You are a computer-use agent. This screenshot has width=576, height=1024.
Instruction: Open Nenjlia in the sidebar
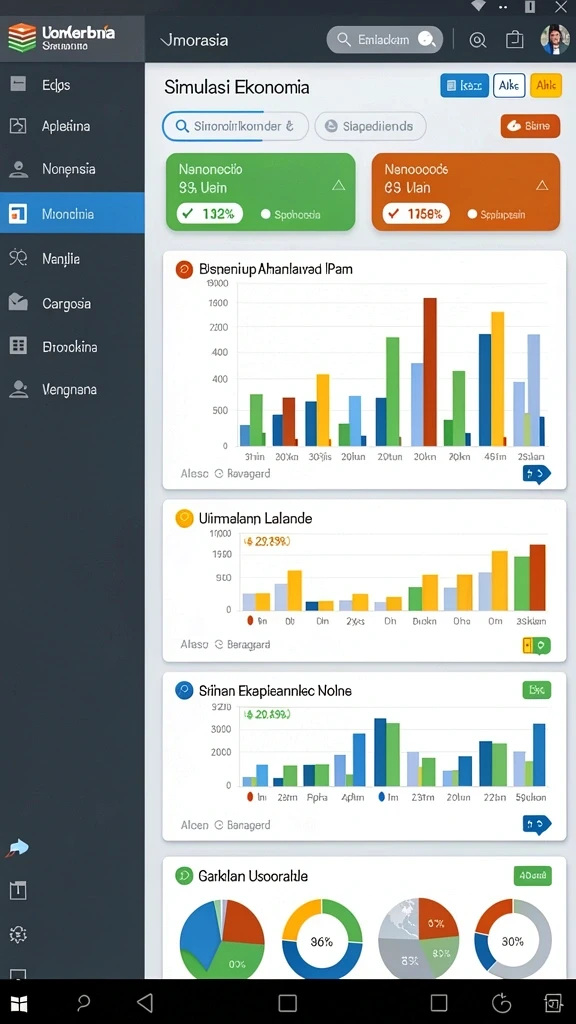tap(72, 259)
